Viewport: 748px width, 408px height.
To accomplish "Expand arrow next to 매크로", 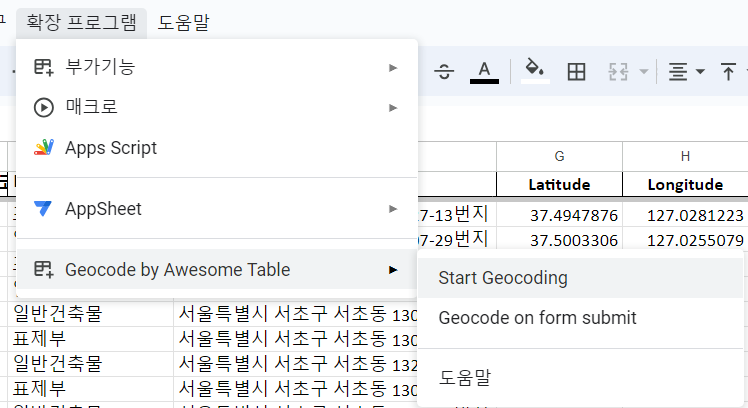I will (x=393, y=108).
